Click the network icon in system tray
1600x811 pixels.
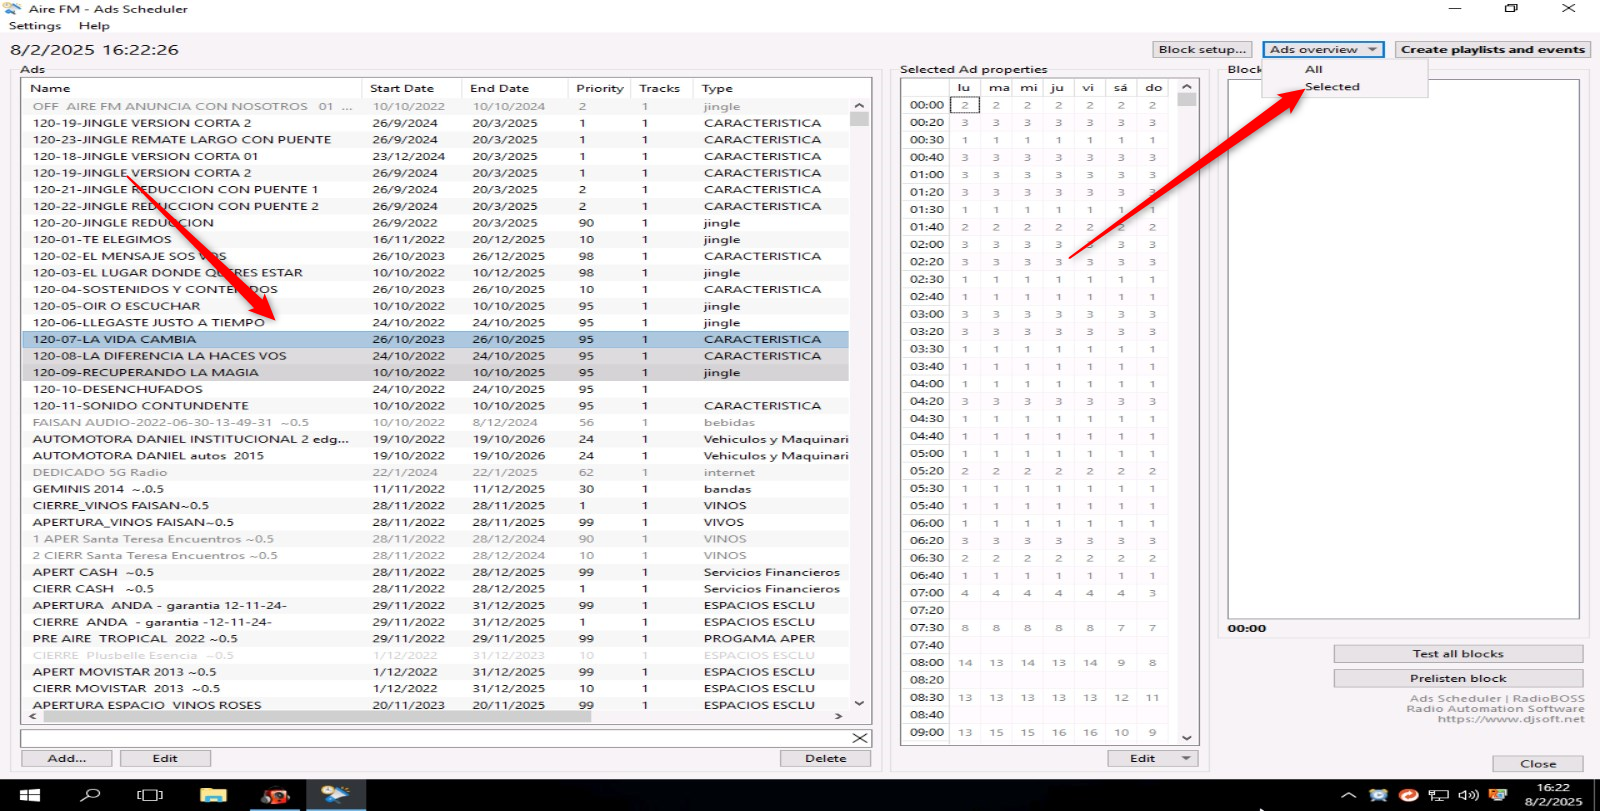[1439, 796]
